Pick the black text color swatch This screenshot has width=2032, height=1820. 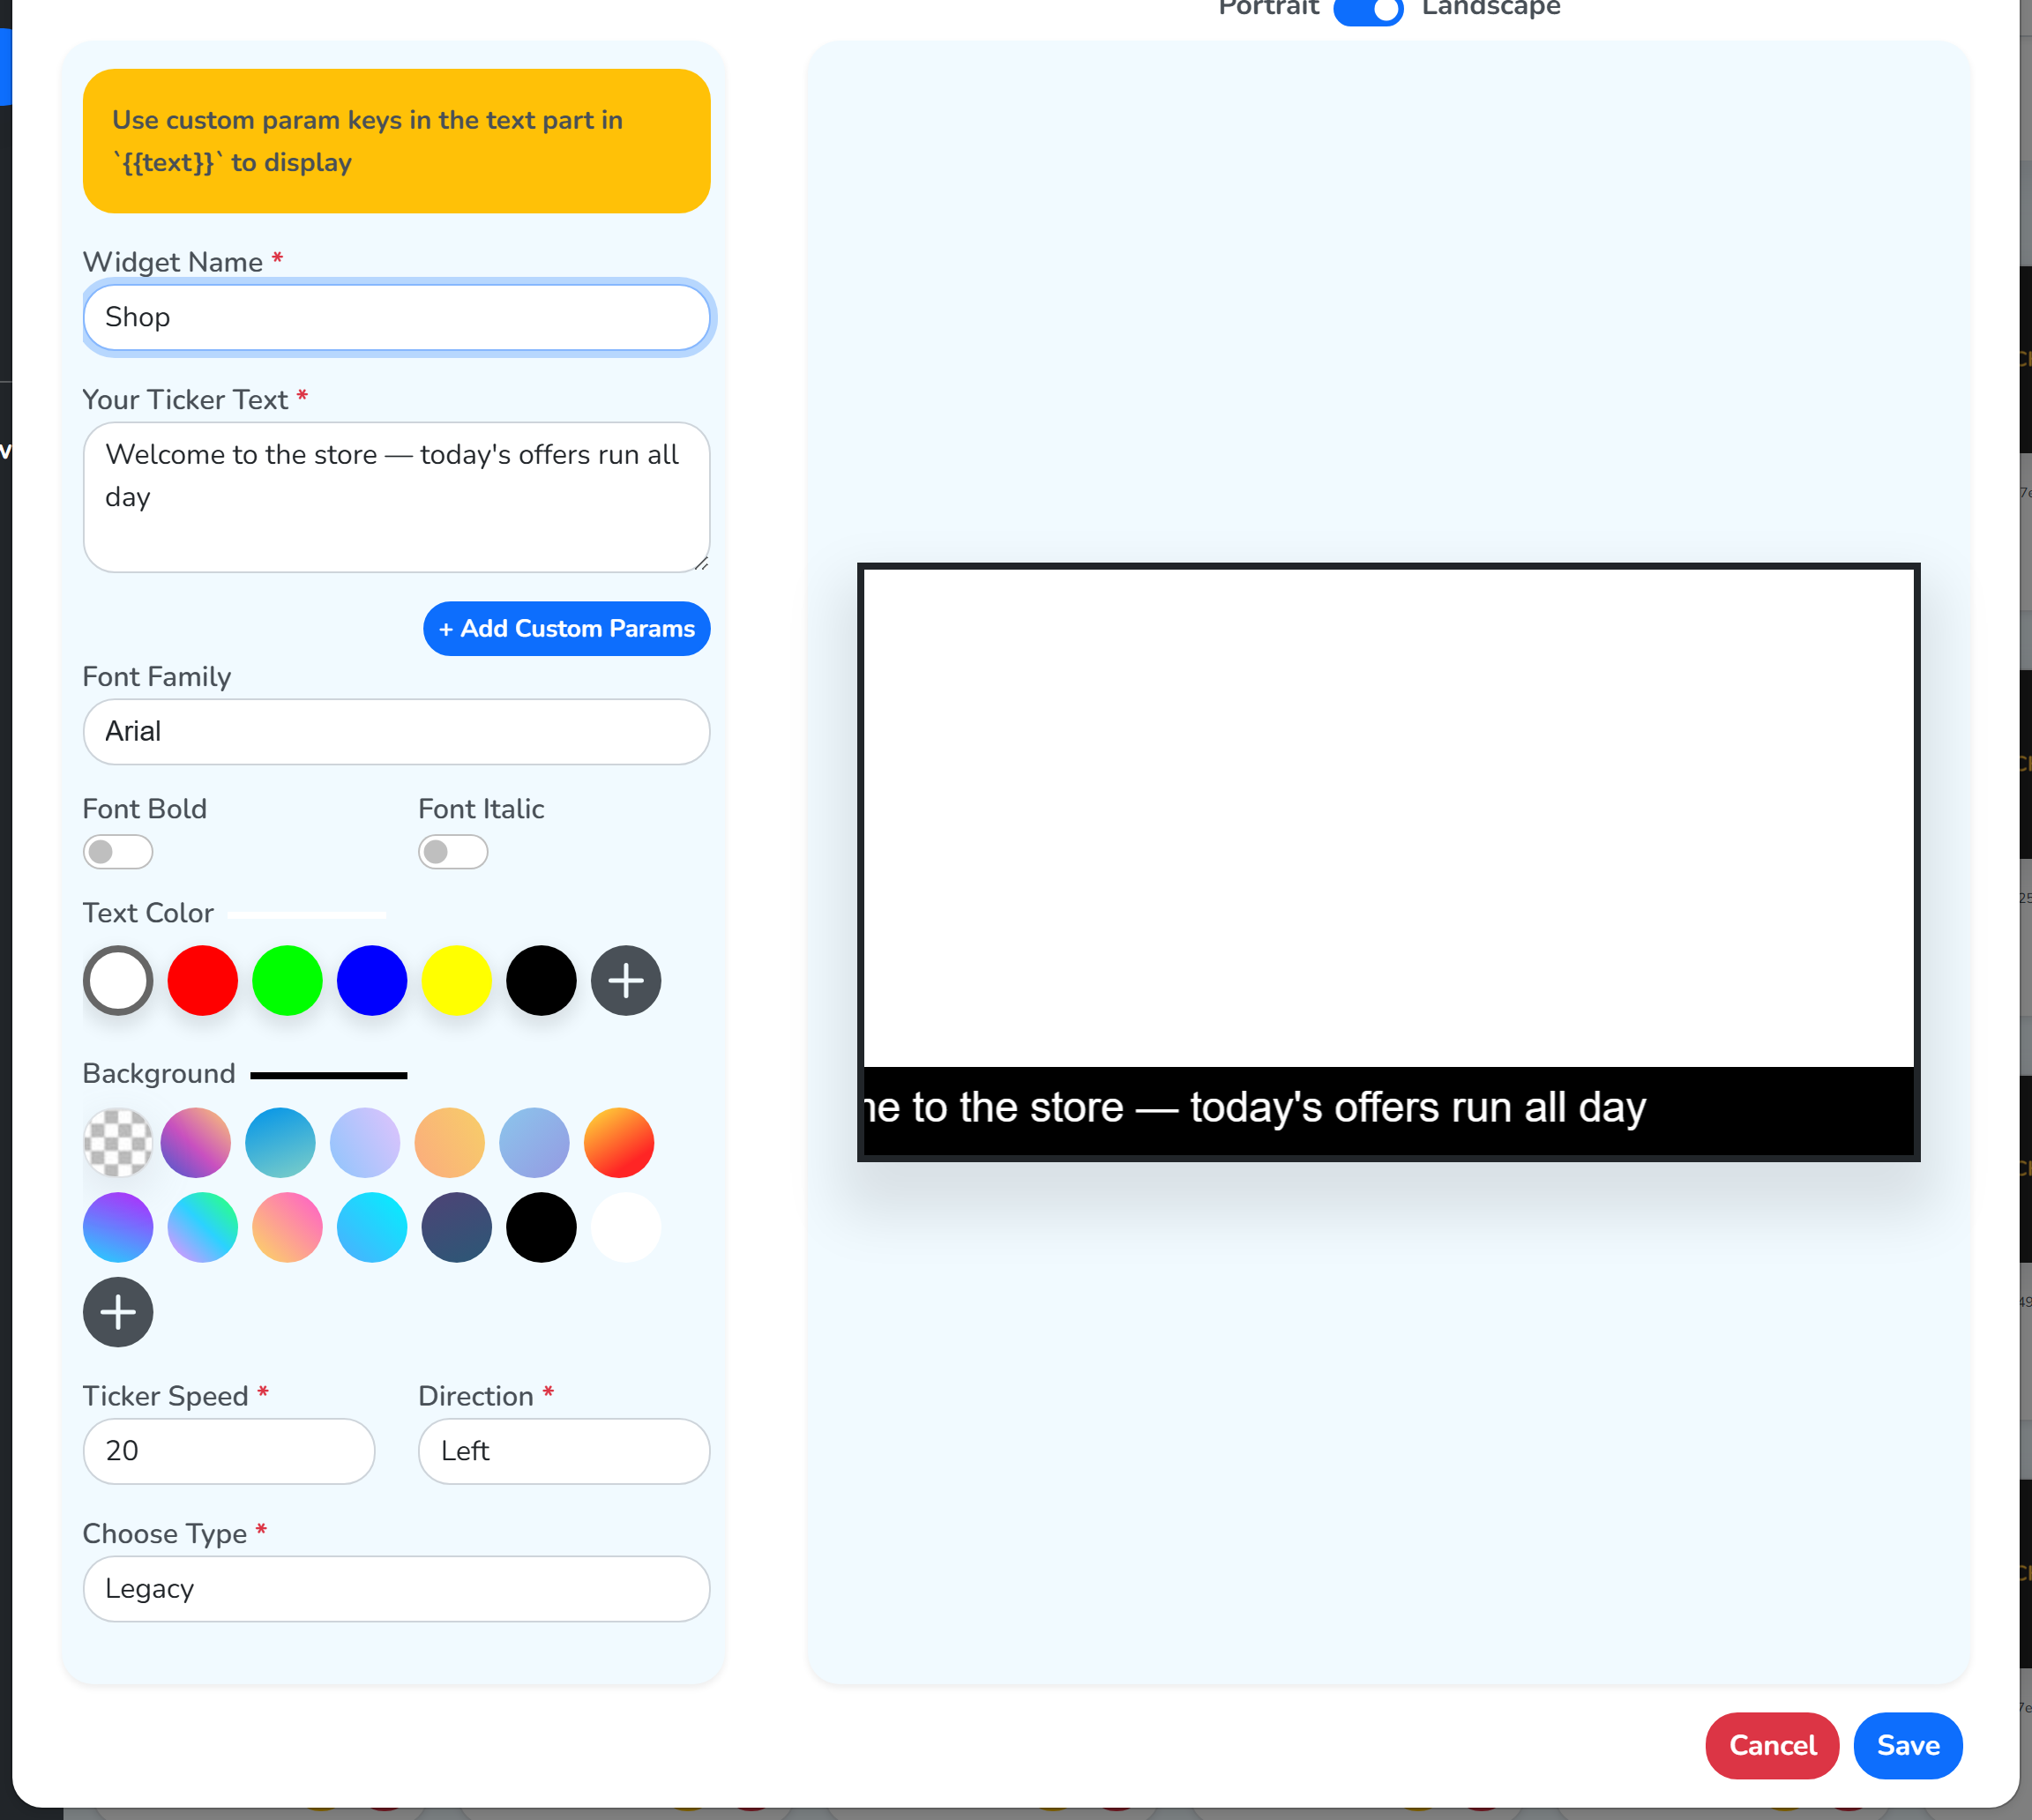point(542,980)
